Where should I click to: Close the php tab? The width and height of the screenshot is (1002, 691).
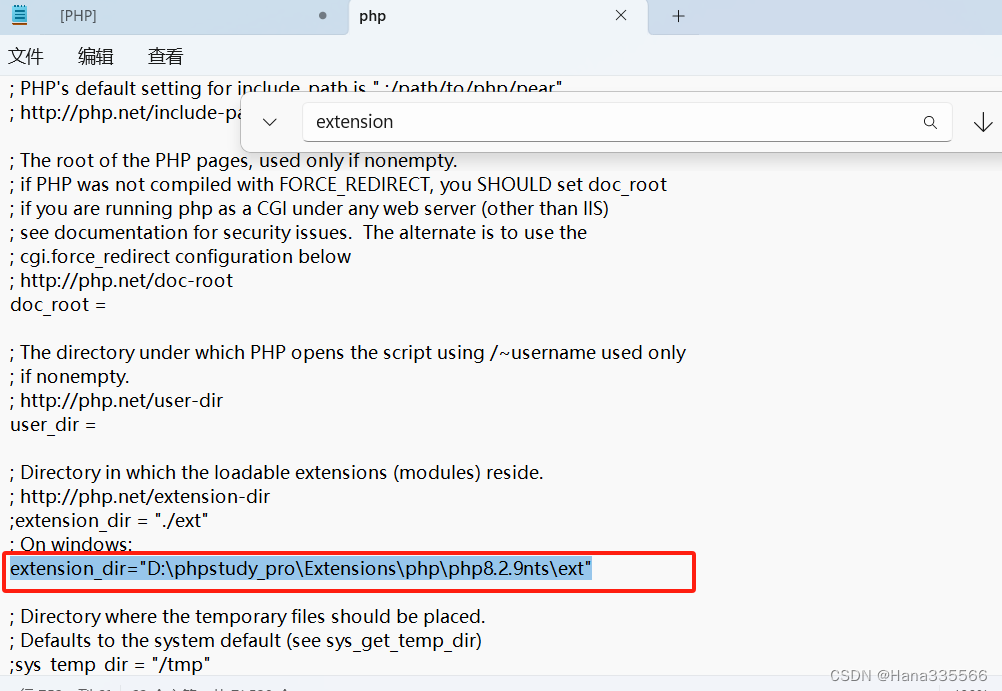620,15
